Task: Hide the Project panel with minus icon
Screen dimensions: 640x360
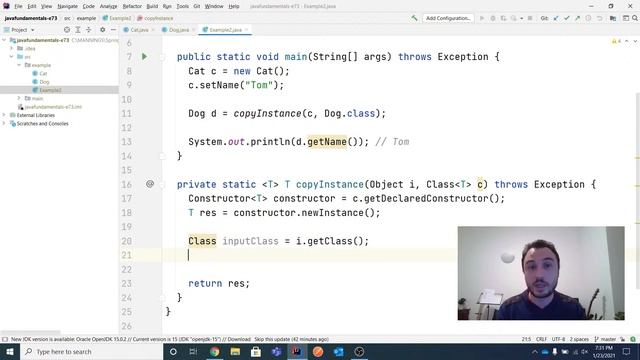Action: (113, 30)
